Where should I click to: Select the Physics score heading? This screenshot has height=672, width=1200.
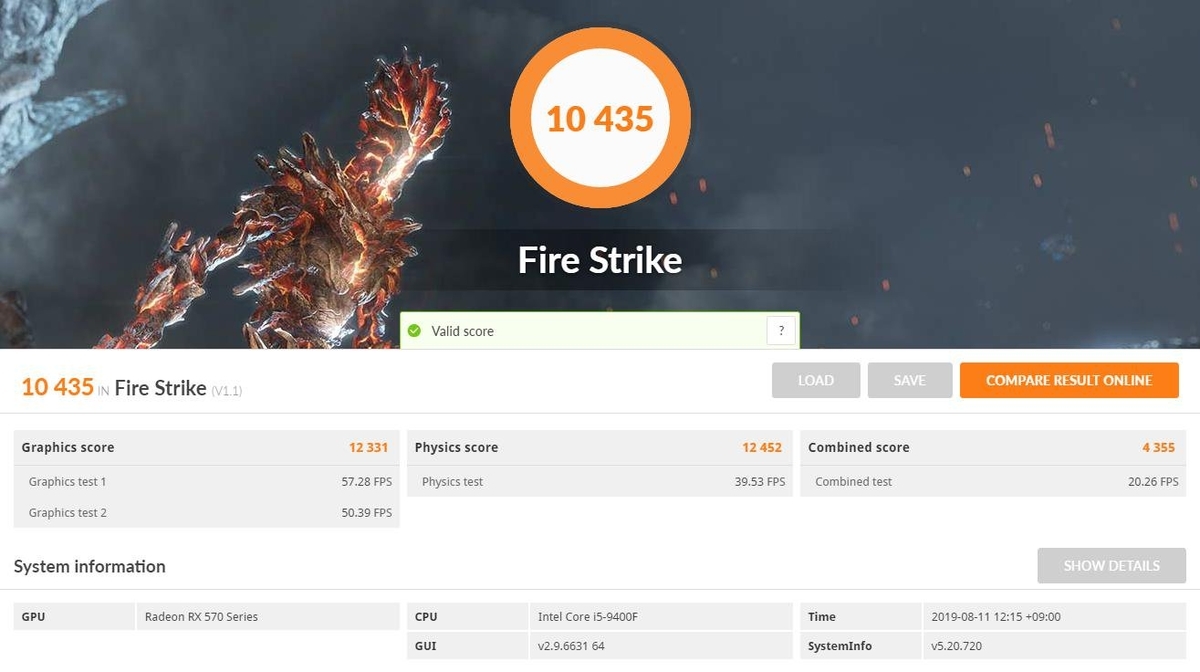456,447
